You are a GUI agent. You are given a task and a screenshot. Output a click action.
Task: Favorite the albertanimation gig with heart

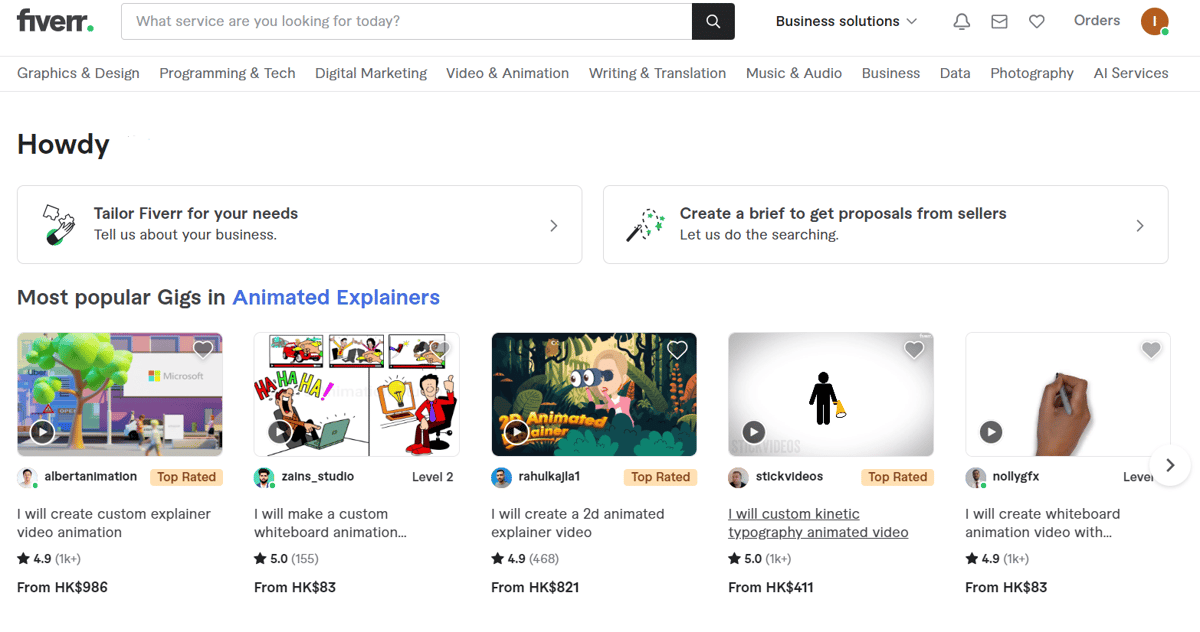[203, 350]
